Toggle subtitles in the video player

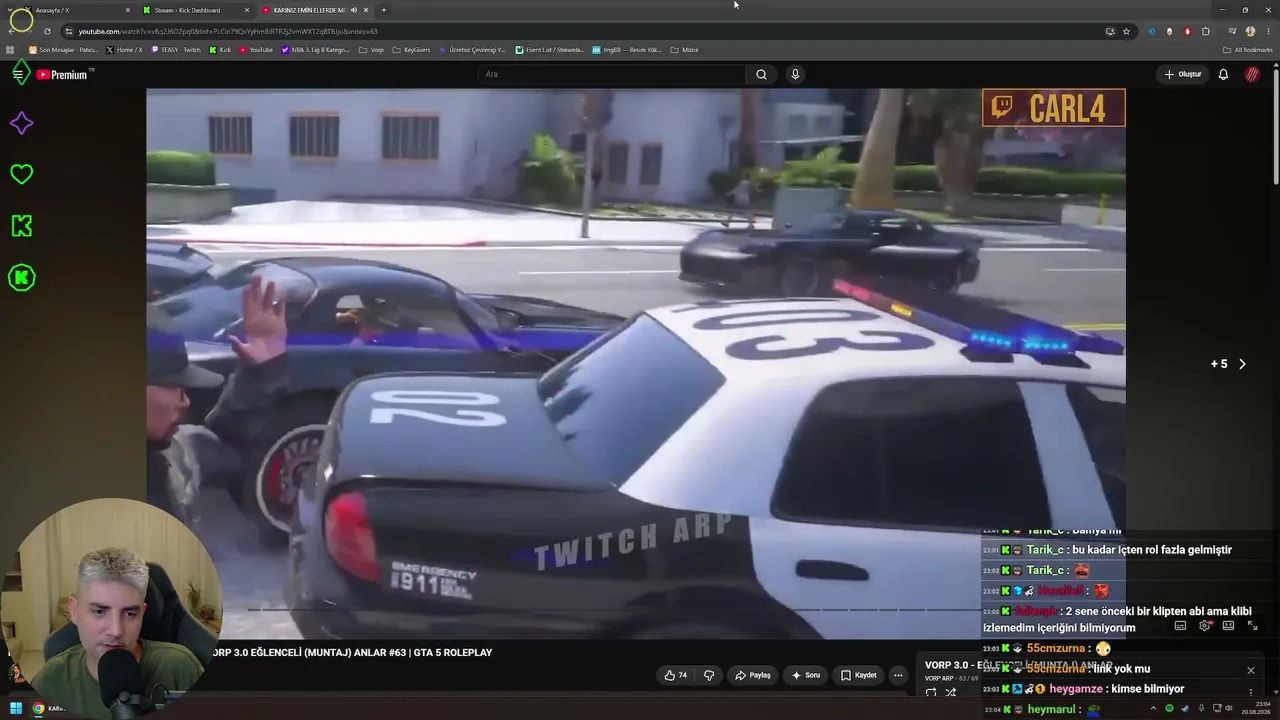(1180, 626)
